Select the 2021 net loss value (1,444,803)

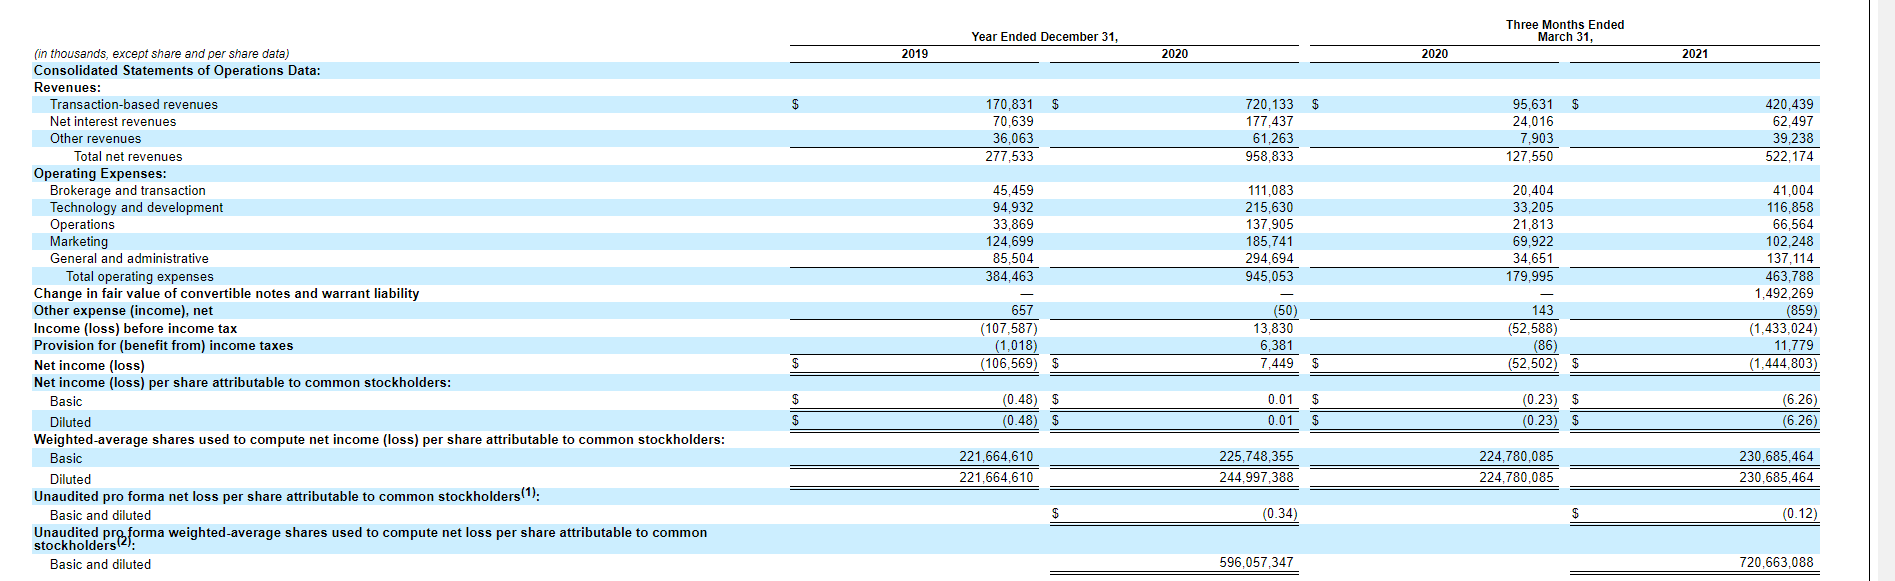click(x=1783, y=364)
